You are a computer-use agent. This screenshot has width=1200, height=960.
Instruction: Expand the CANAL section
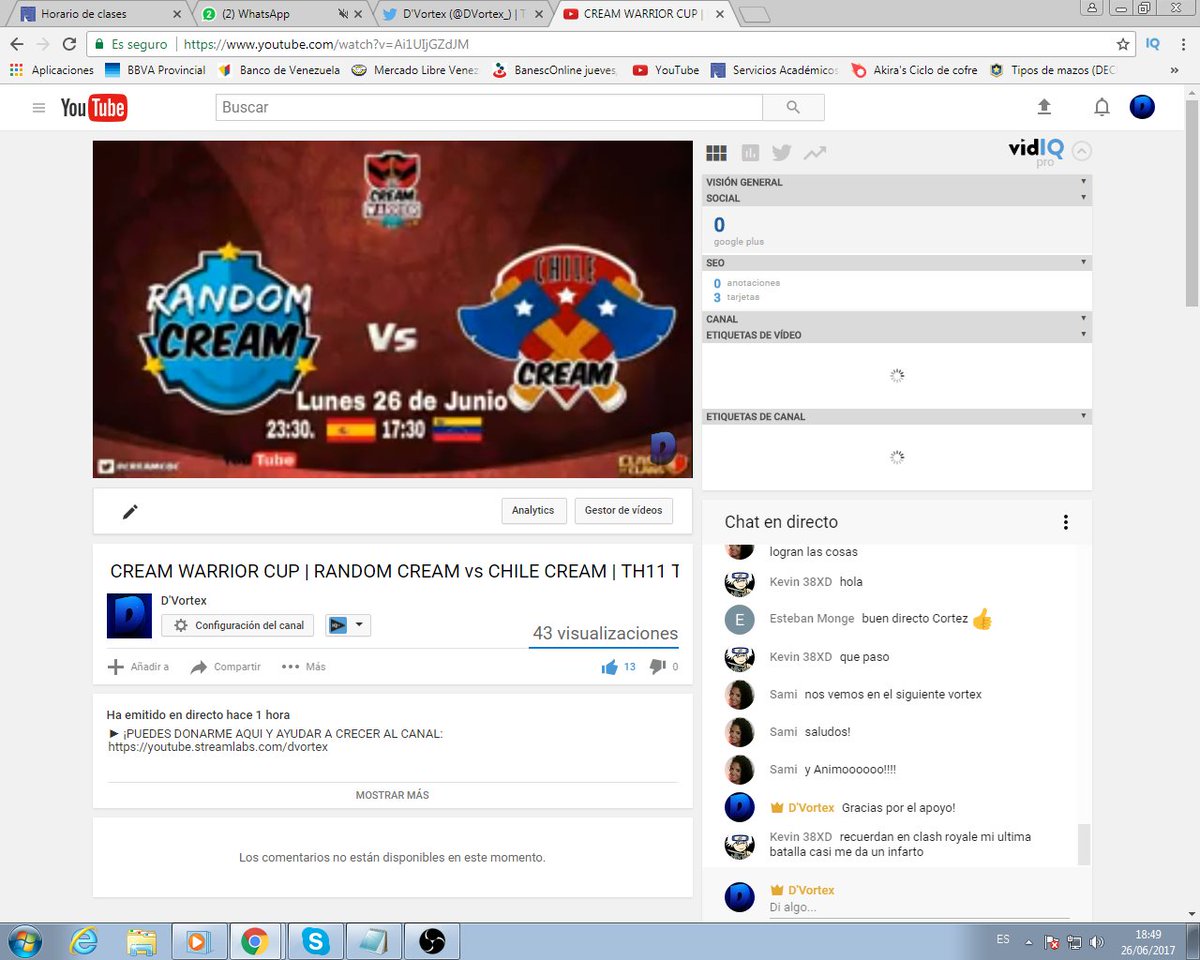1083,319
